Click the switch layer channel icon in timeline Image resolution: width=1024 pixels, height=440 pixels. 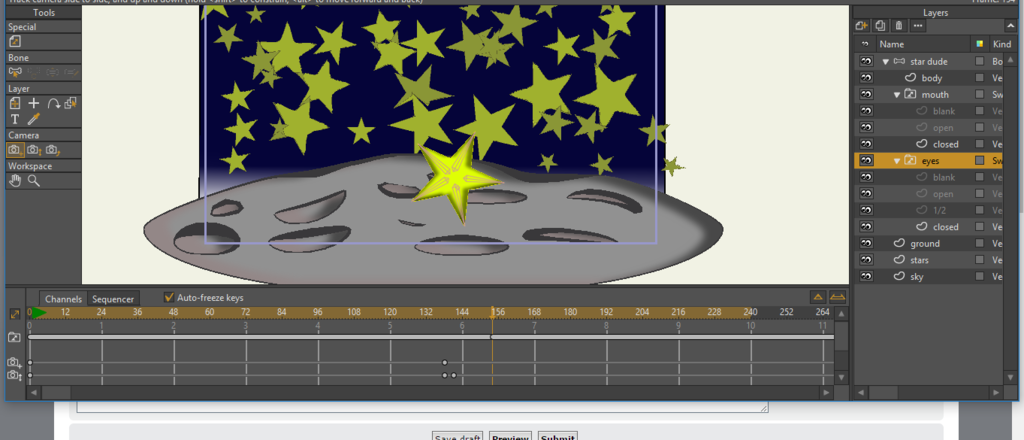[x=14, y=338]
